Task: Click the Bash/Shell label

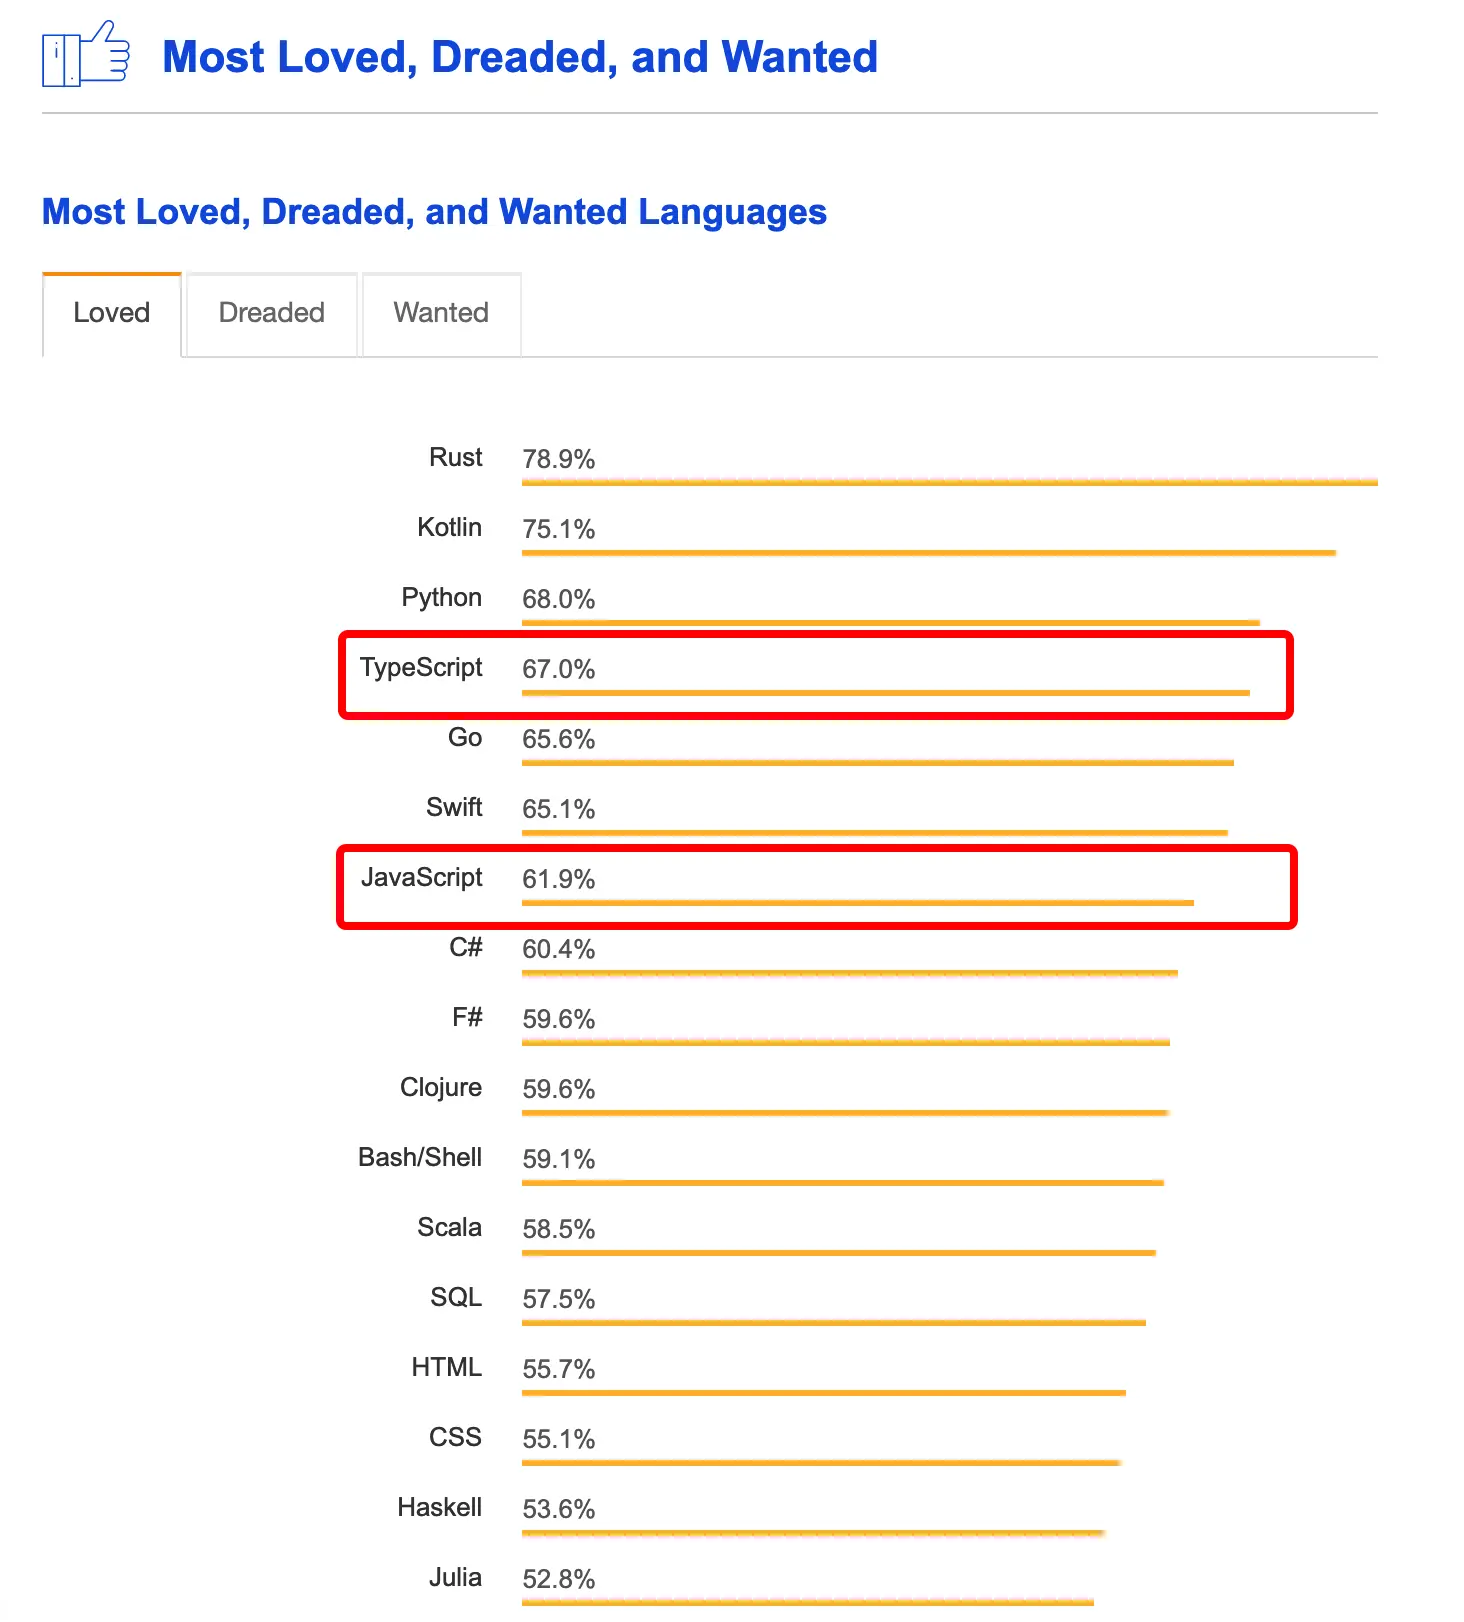Action: (420, 1157)
